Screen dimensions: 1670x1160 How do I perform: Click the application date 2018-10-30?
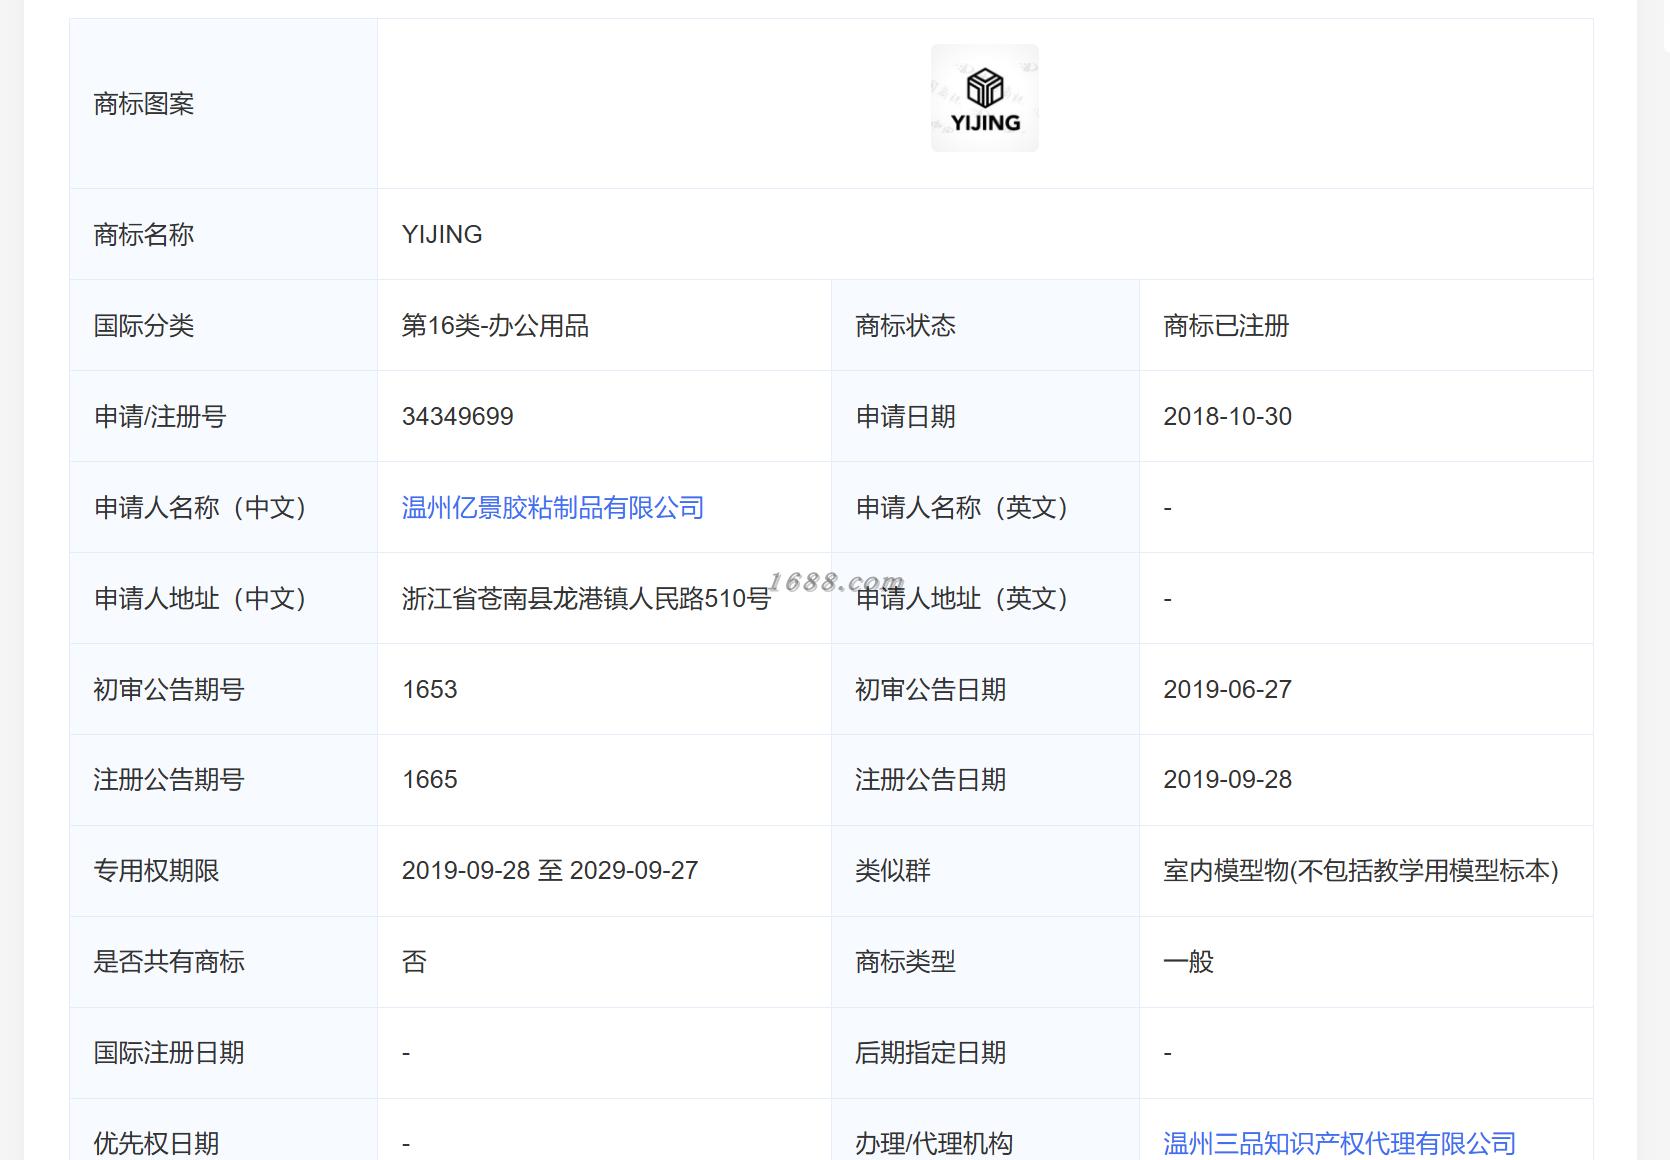point(1227,416)
